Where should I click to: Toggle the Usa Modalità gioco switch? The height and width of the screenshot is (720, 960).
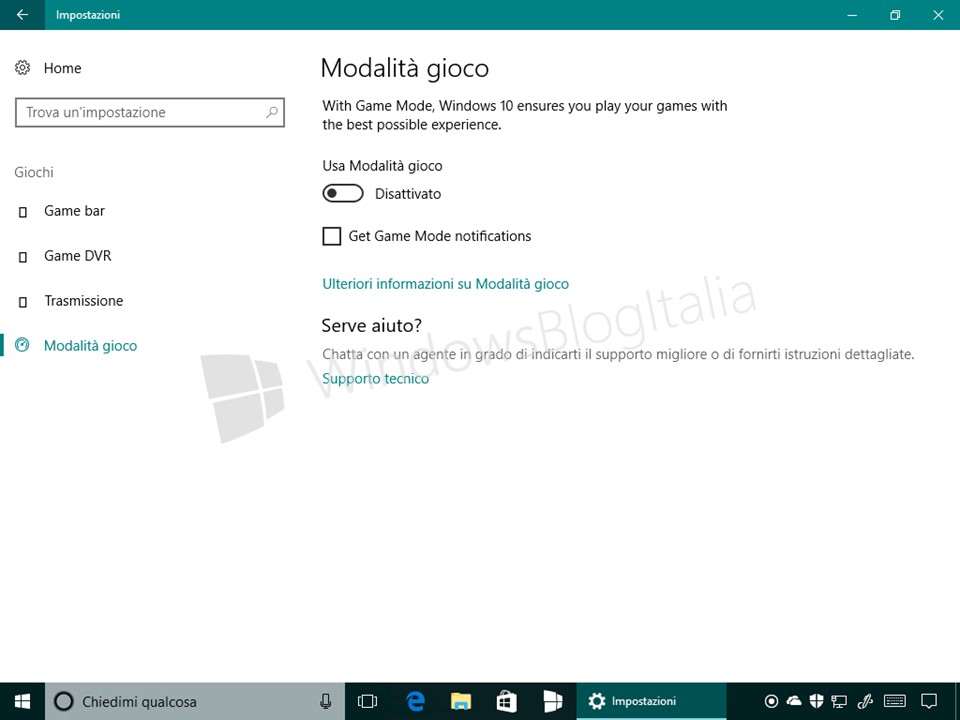(x=343, y=193)
